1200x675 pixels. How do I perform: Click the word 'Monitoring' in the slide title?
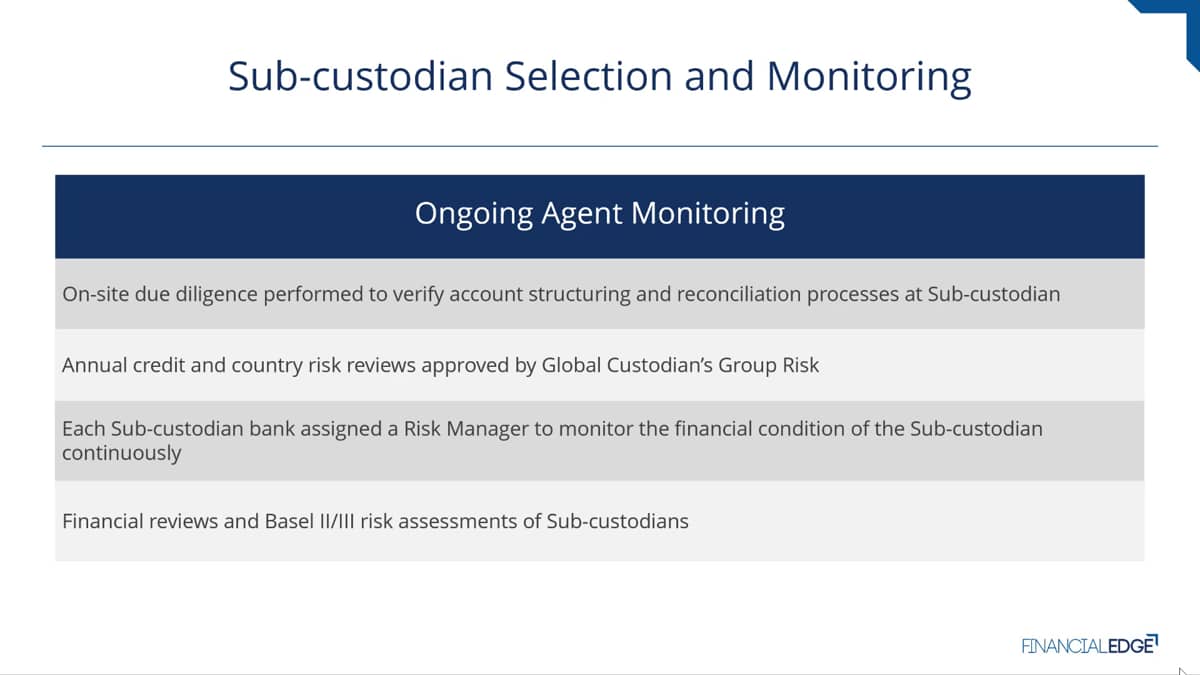point(868,77)
